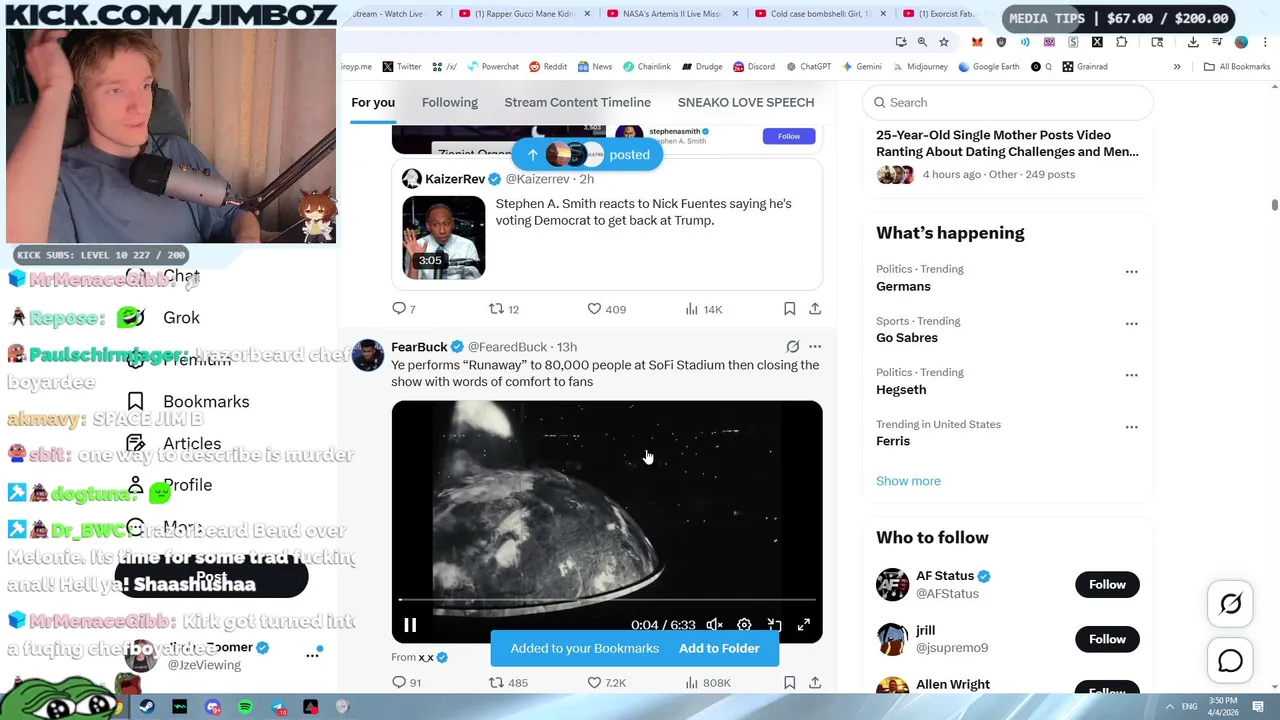Open Bookmarks in the left sidebar
This screenshot has height=720, width=1280.
point(188,401)
